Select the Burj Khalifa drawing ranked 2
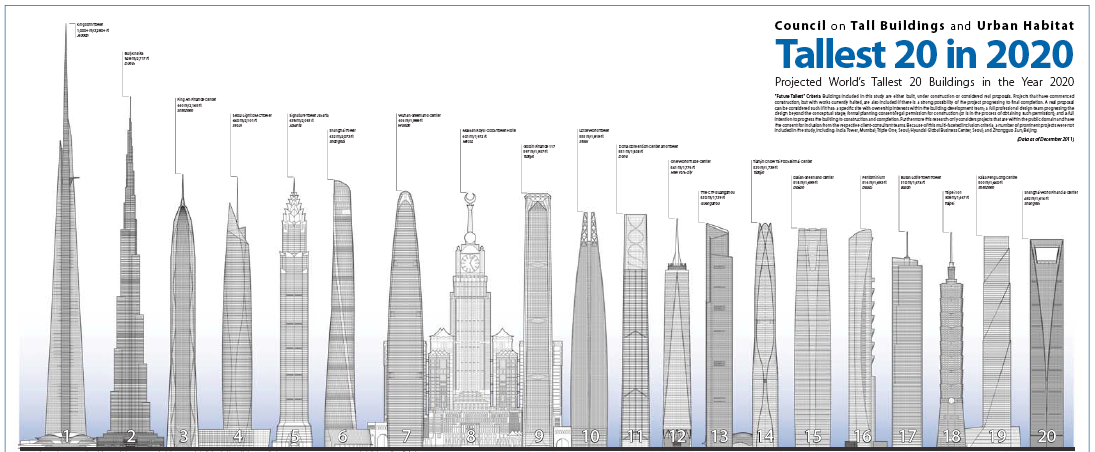Viewport: 1095px width, 452px height. (130, 272)
